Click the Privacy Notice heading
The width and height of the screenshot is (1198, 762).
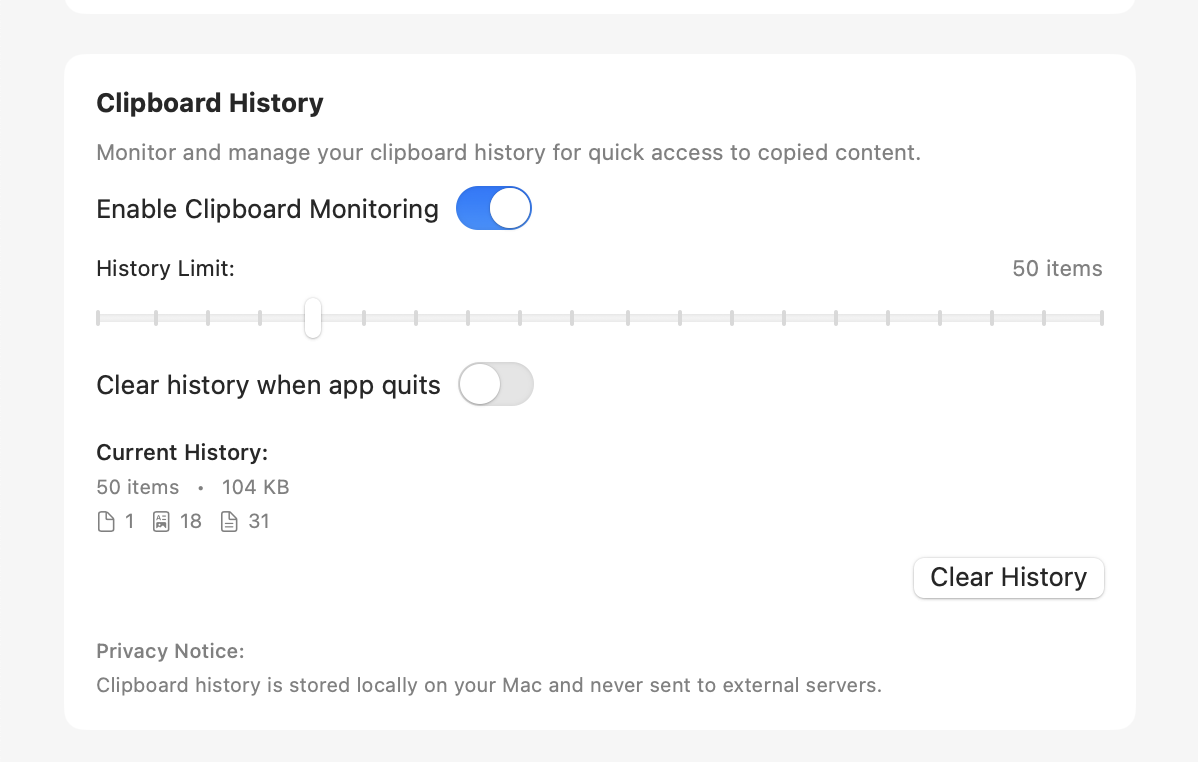point(170,652)
